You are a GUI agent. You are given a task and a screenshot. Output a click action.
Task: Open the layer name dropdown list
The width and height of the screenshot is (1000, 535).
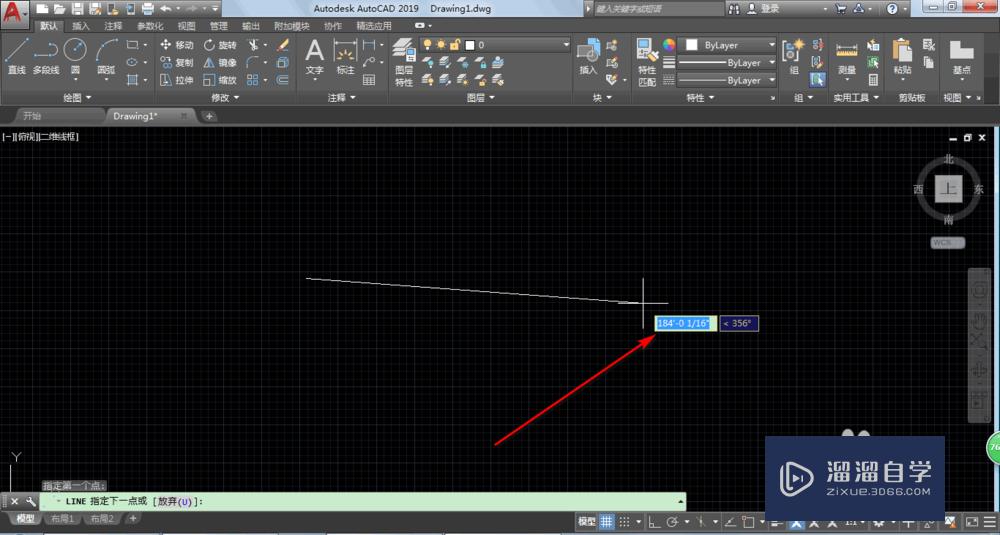tap(566, 45)
